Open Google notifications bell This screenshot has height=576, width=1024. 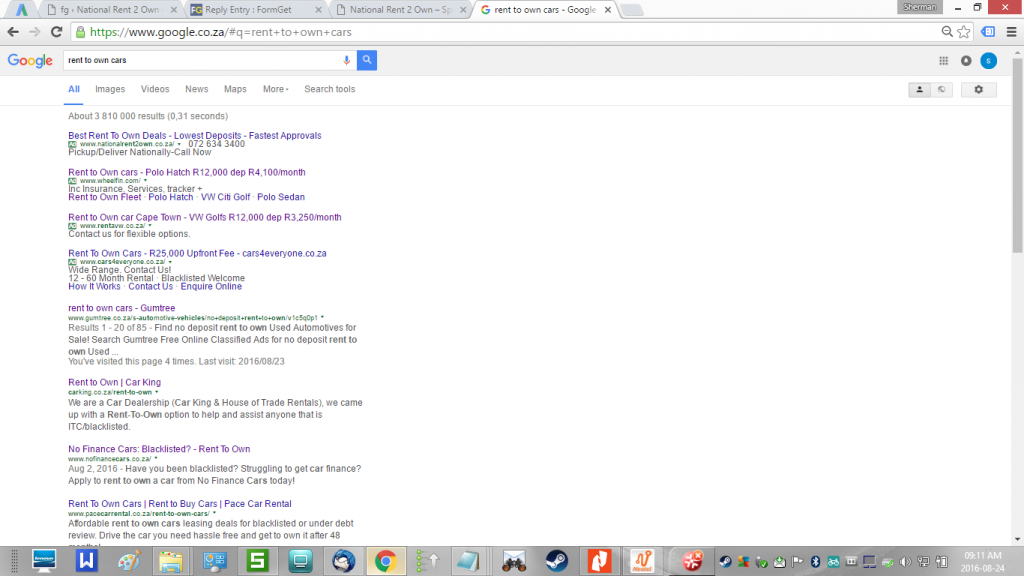(966, 61)
